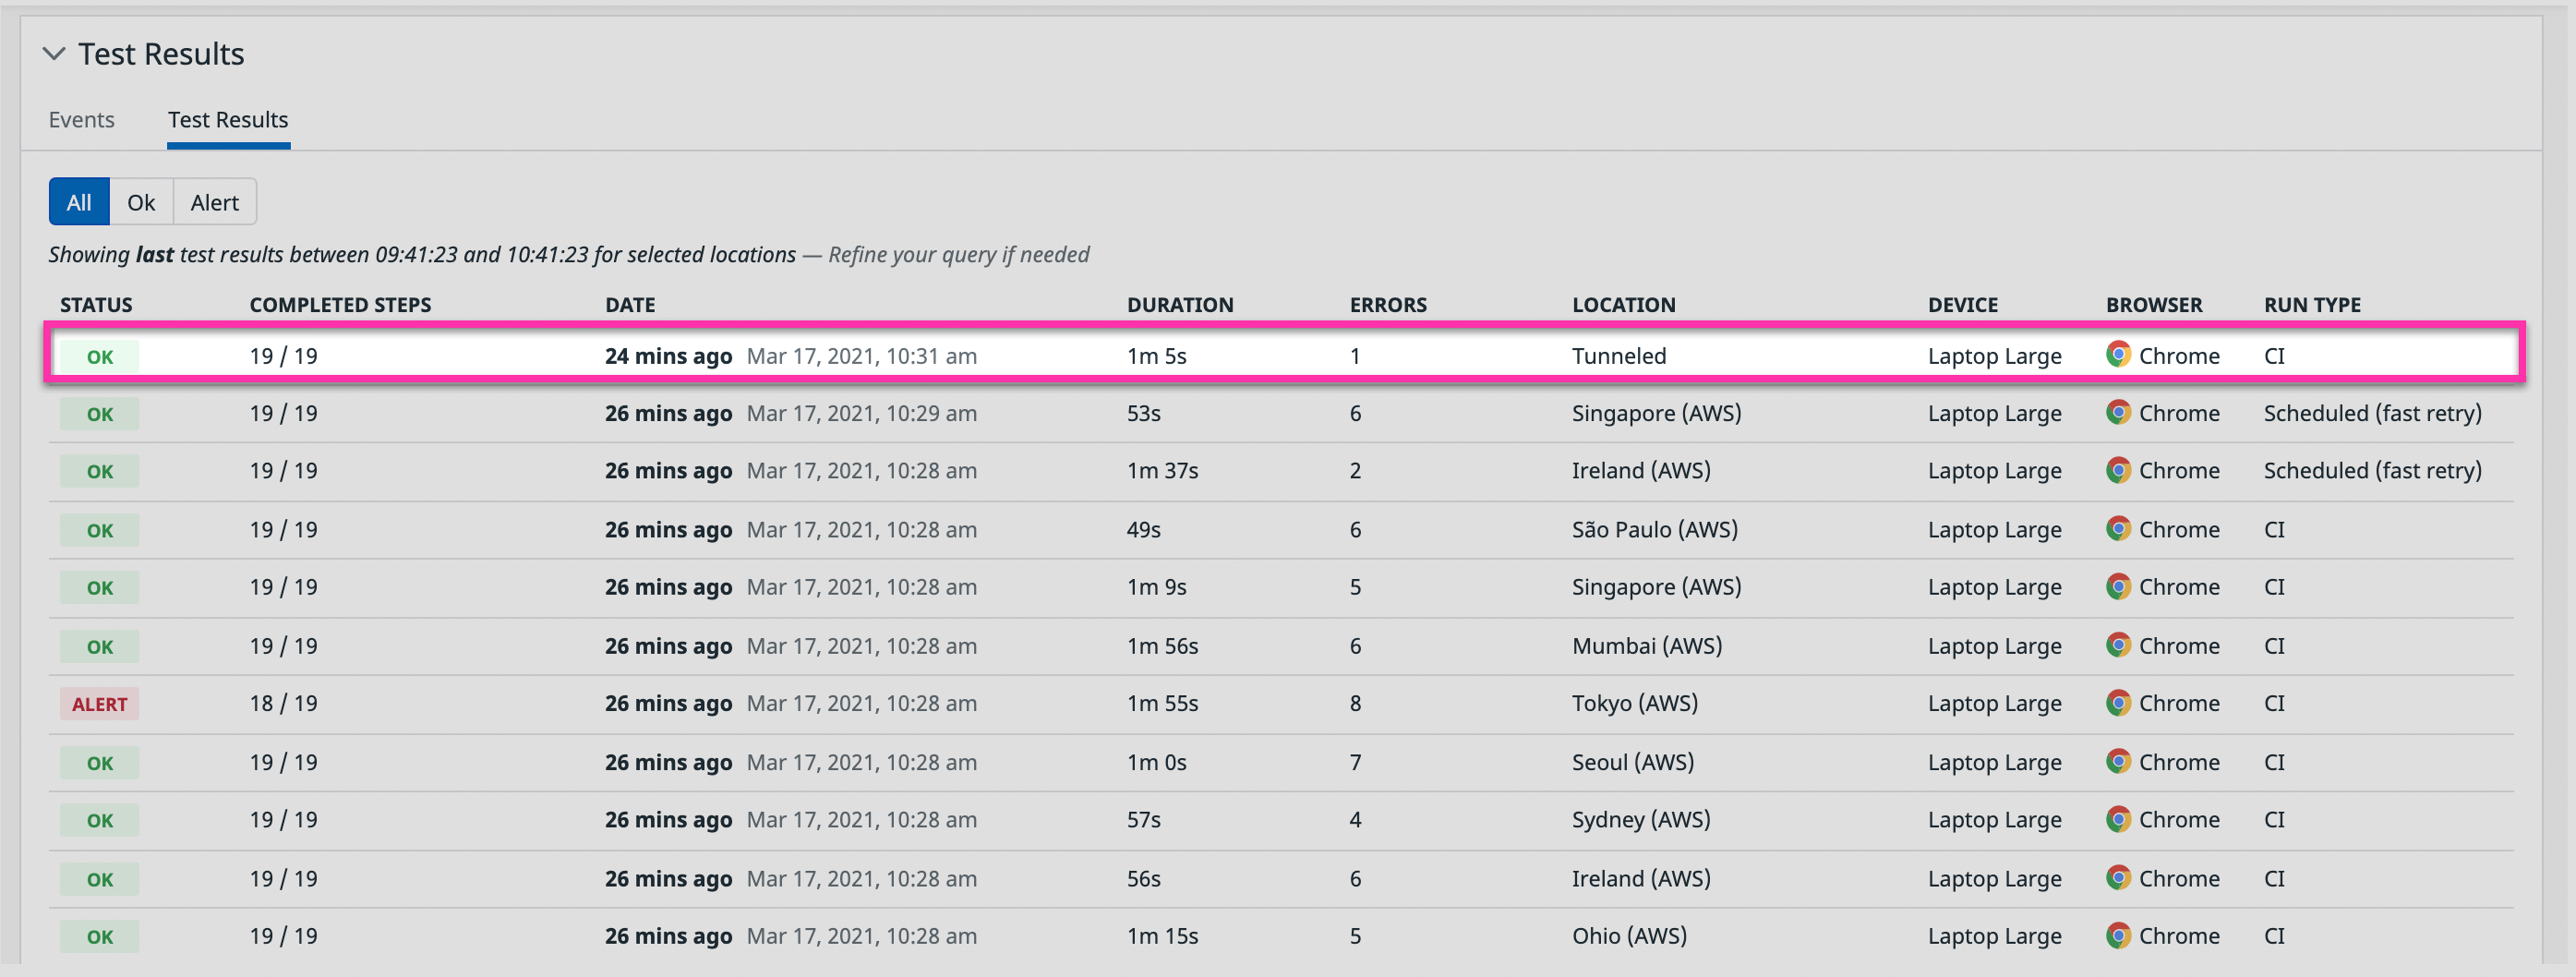Sort results by the ERRORS column header
The image size is (2576, 977).
tap(1388, 304)
